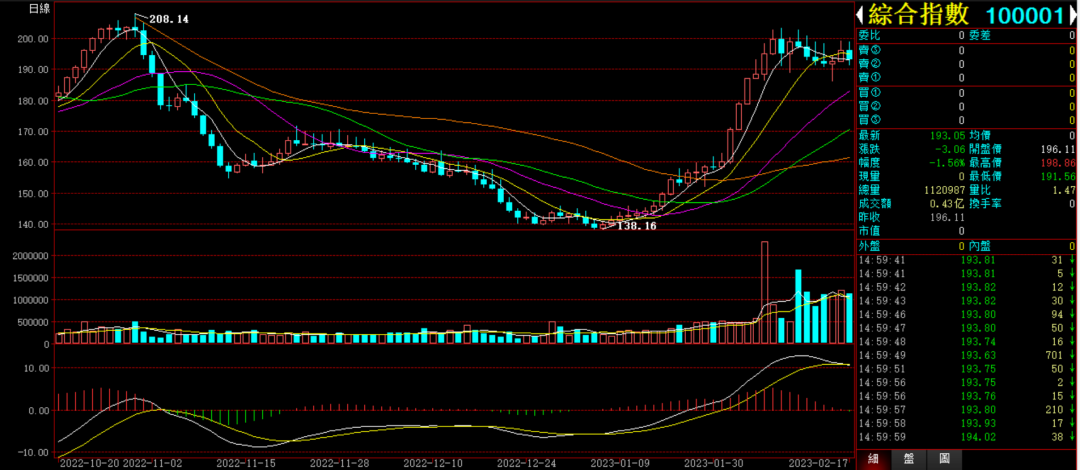Switch to the 盤 tab
The image size is (1080, 470).
[908, 458]
